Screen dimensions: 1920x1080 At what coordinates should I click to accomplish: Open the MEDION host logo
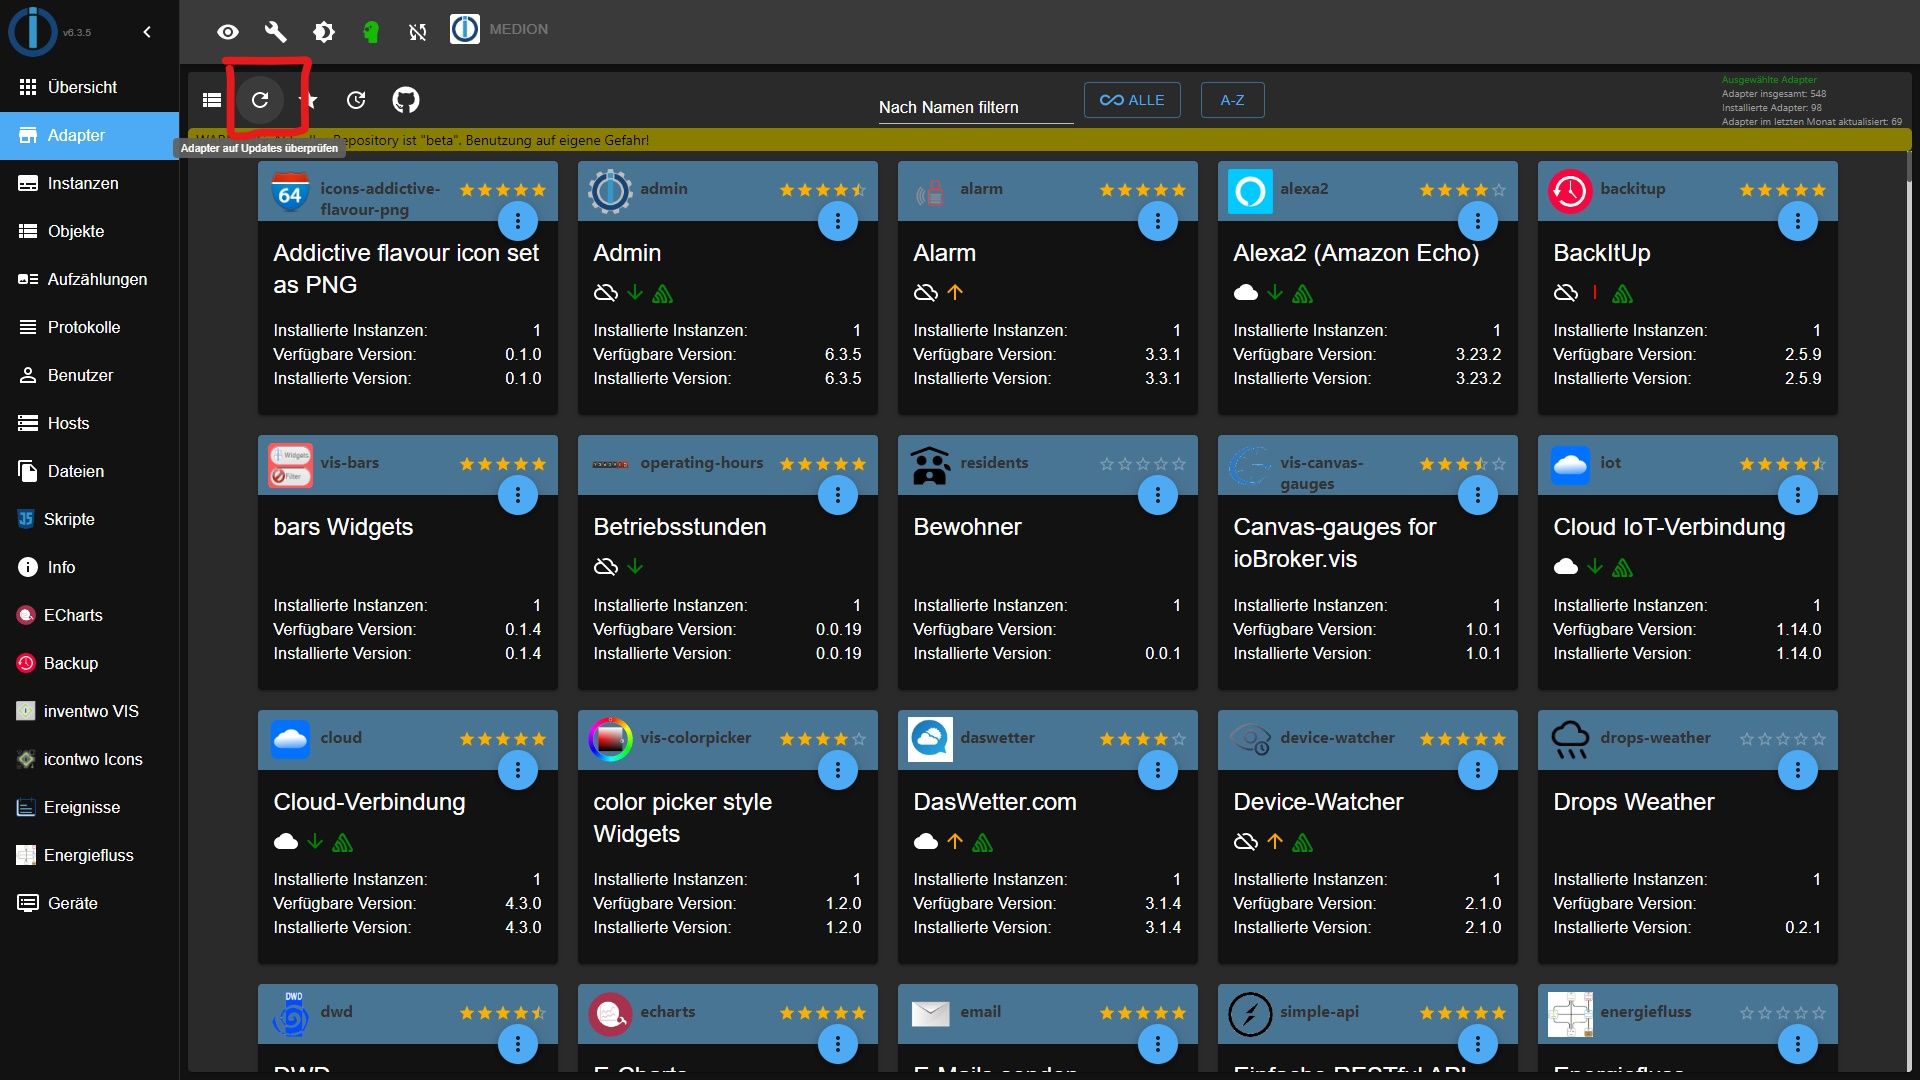pyautogui.click(x=465, y=29)
